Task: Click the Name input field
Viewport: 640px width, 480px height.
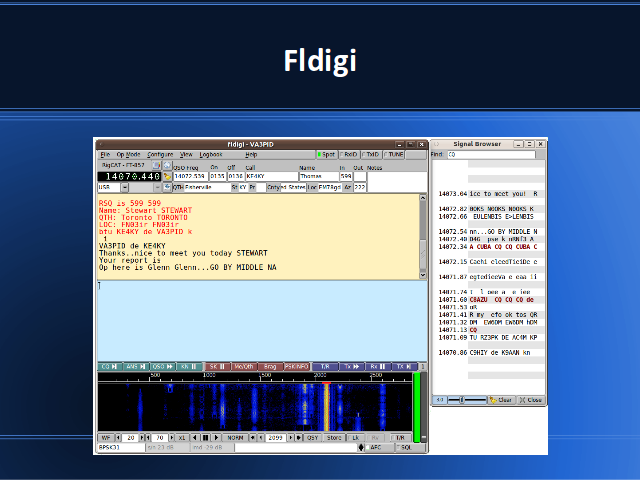Action: tap(319, 176)
